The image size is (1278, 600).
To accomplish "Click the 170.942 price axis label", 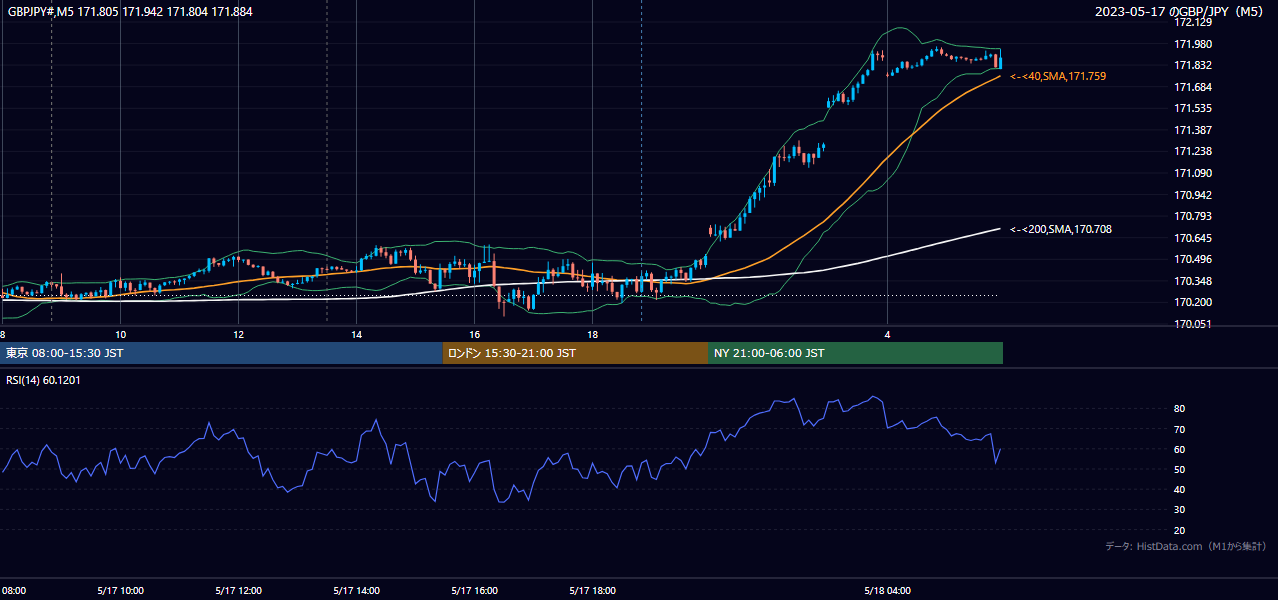I will (1193, 195).
